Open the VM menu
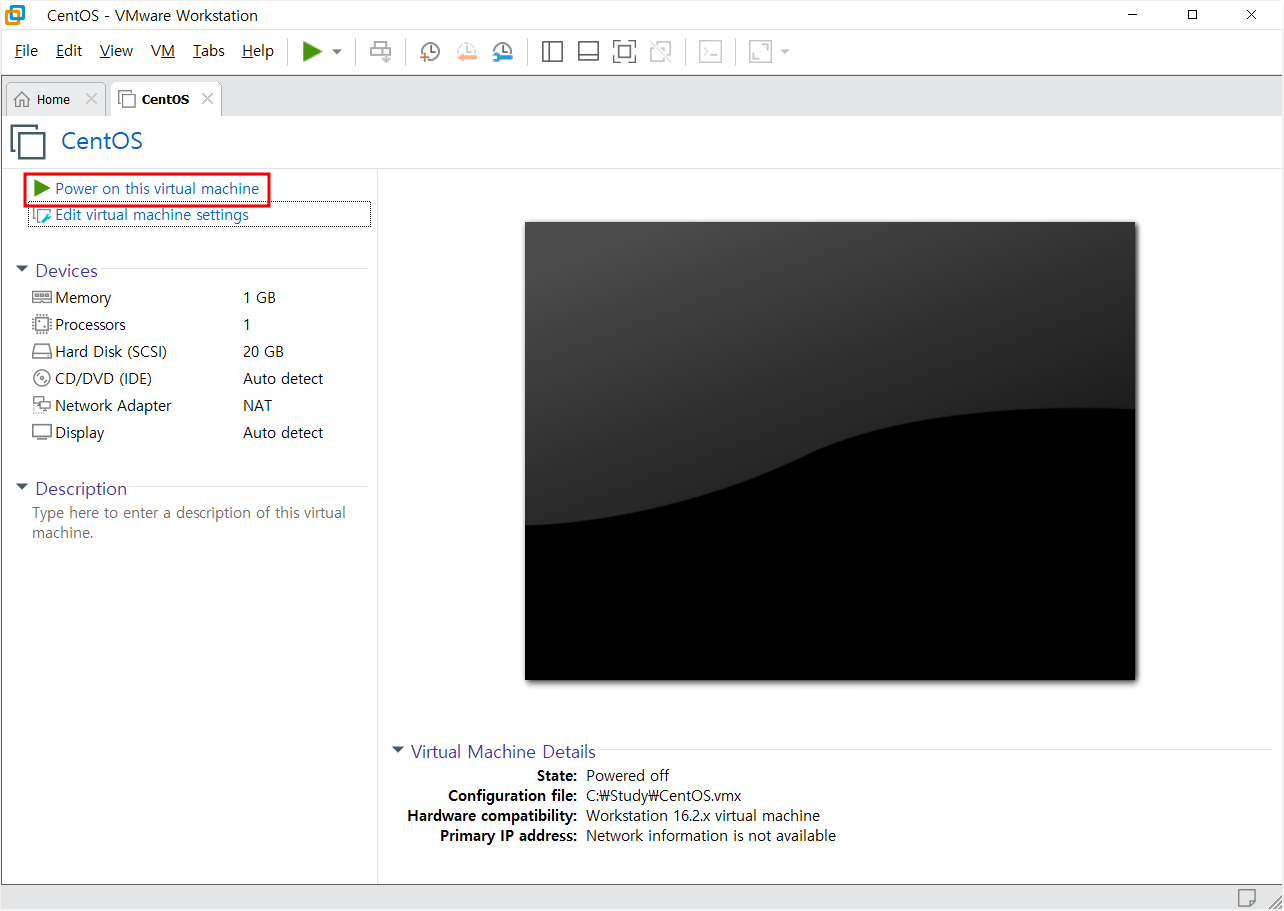 (x=163, y=51)
